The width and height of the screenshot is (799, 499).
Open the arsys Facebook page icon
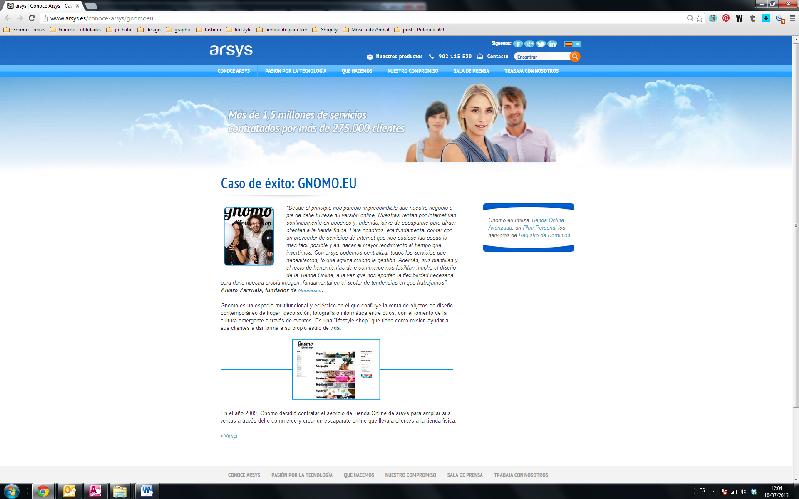pos(518,44)
